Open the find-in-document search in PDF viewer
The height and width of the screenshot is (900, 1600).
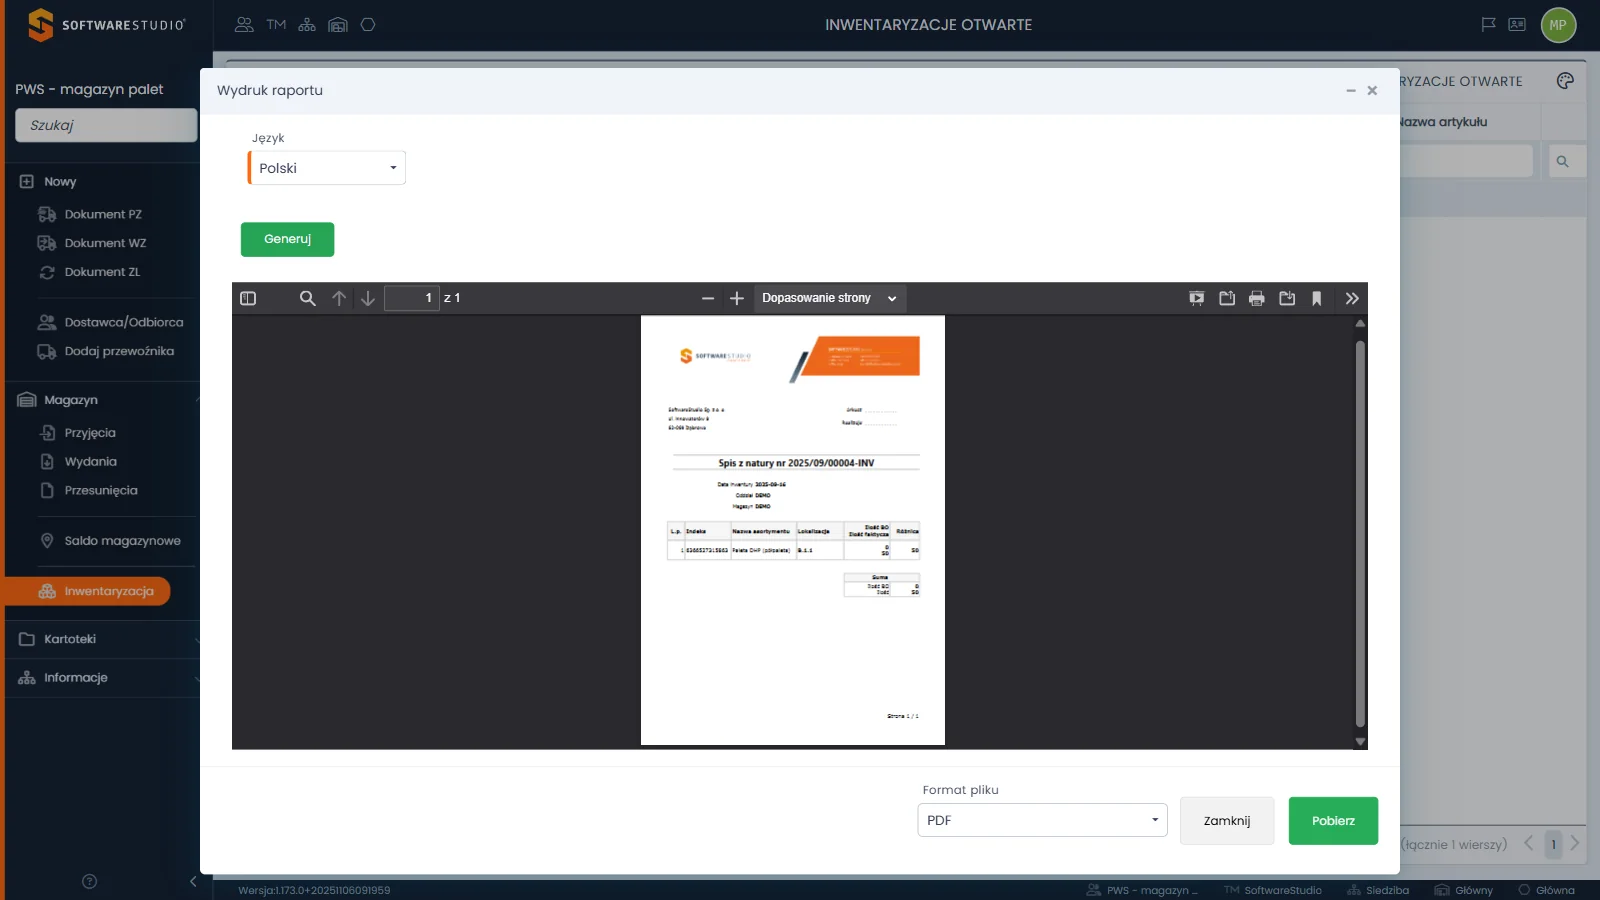tap(307, 298)
